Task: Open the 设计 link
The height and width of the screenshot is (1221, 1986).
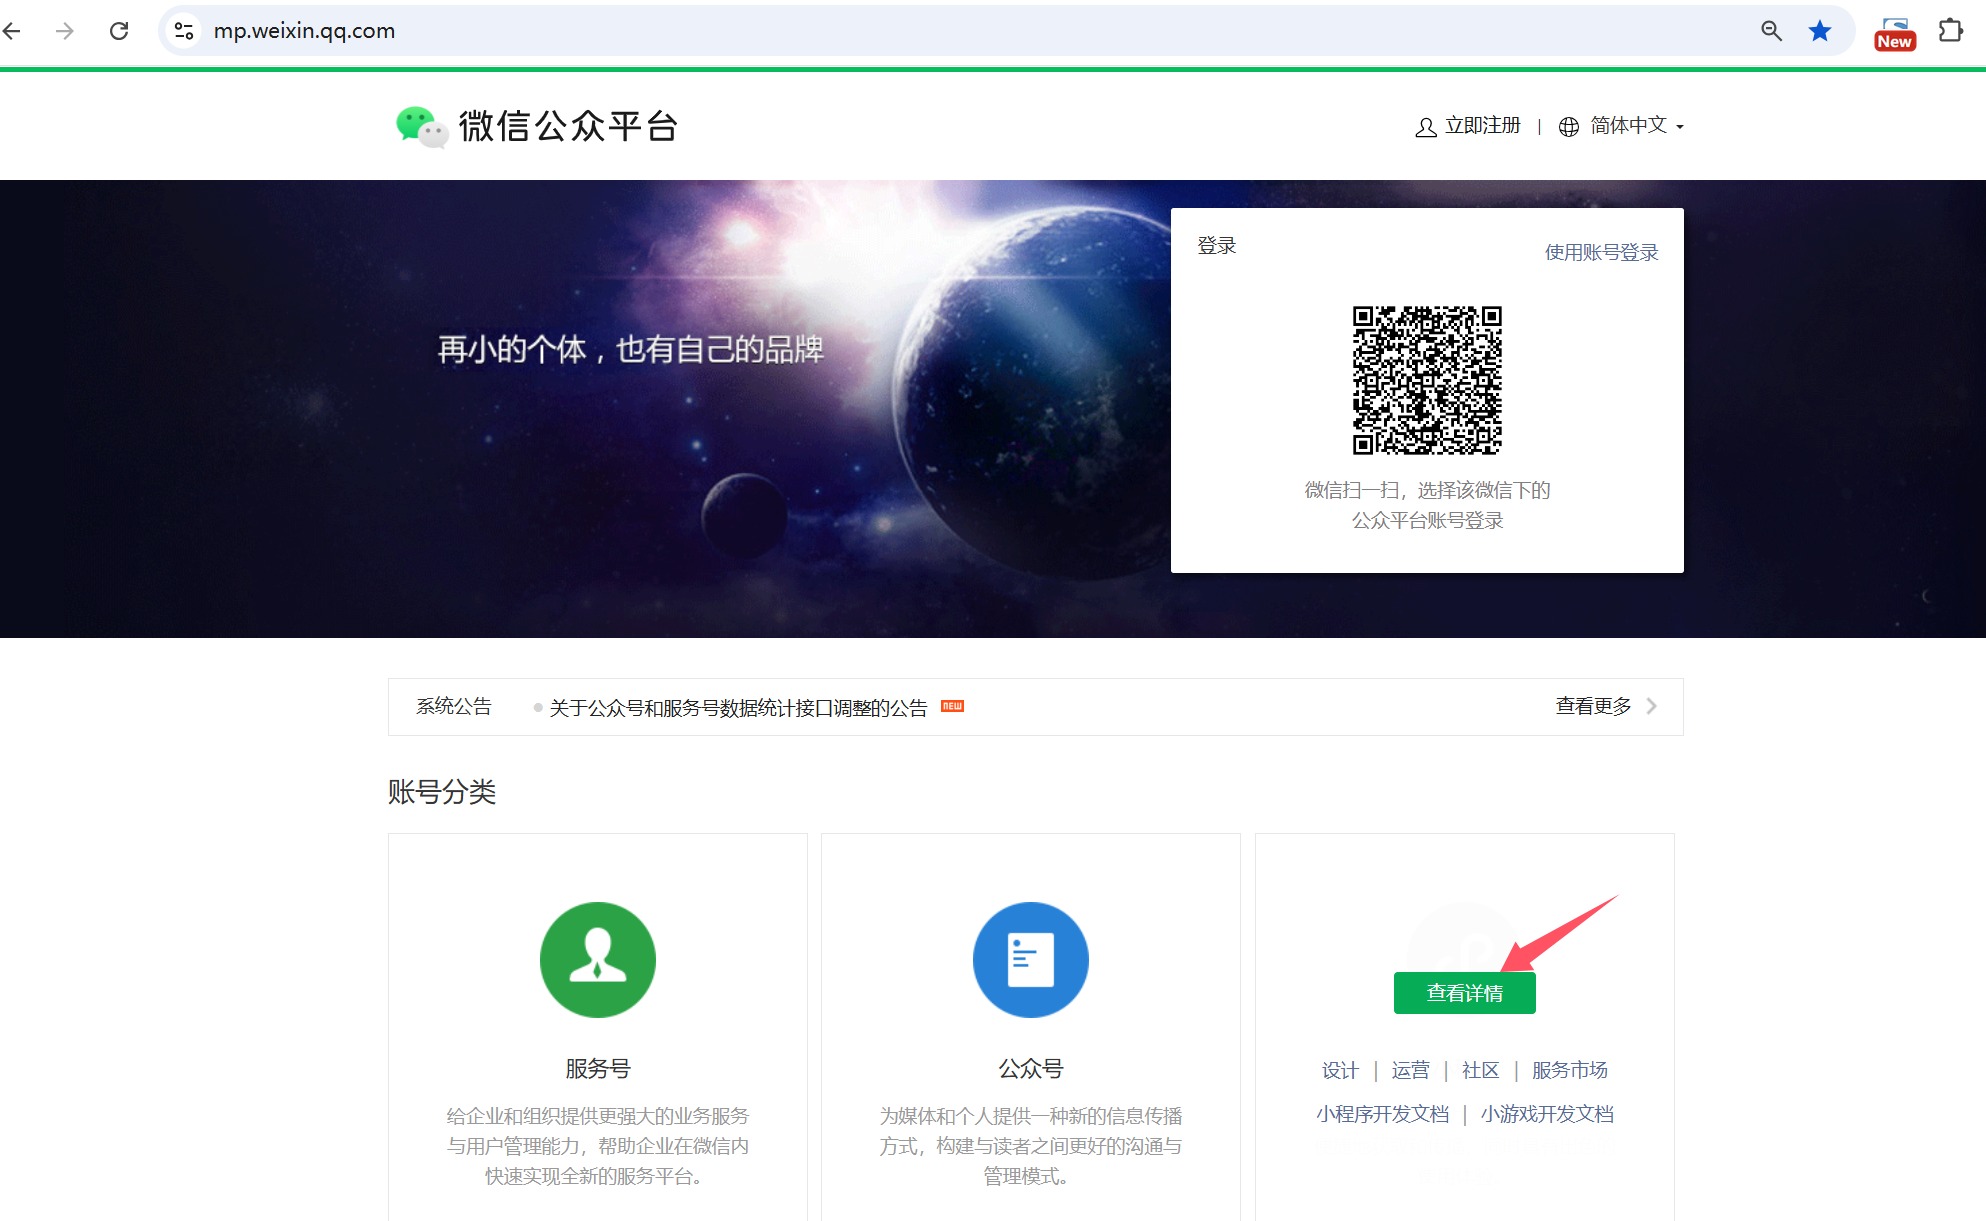Action: coord(1340,1070)
